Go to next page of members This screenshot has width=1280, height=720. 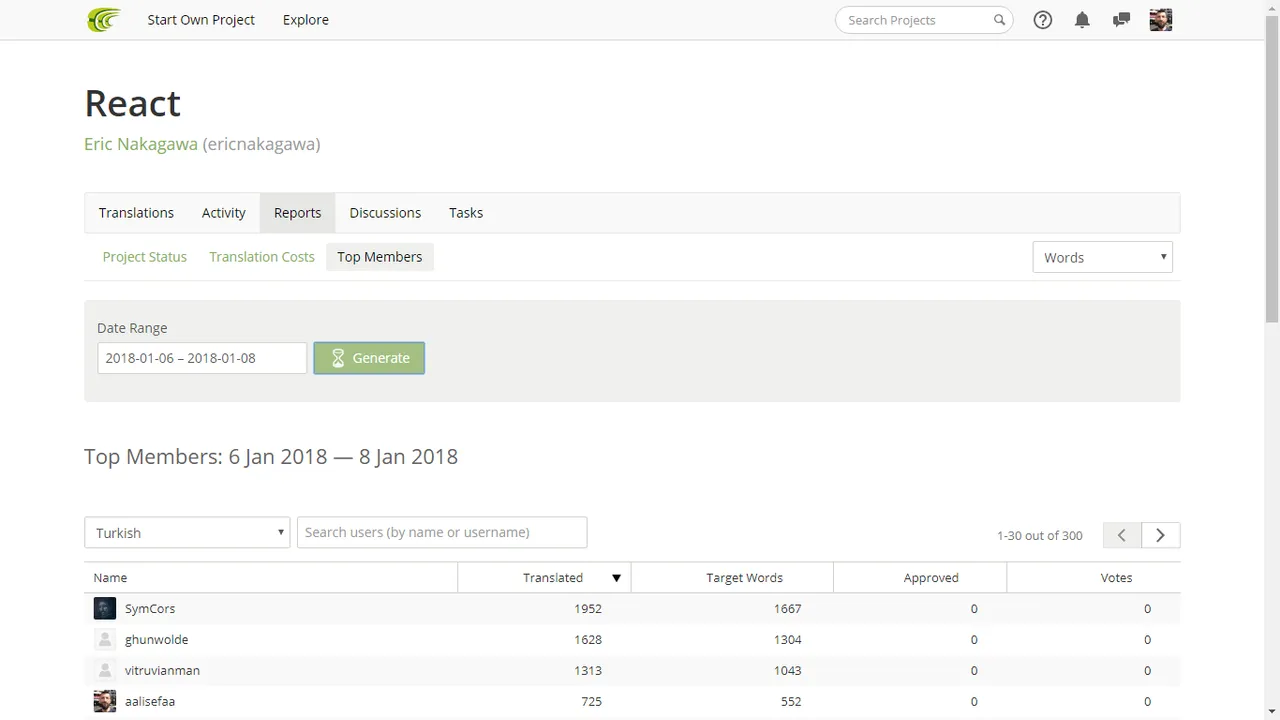click(x=1161, y=535)
